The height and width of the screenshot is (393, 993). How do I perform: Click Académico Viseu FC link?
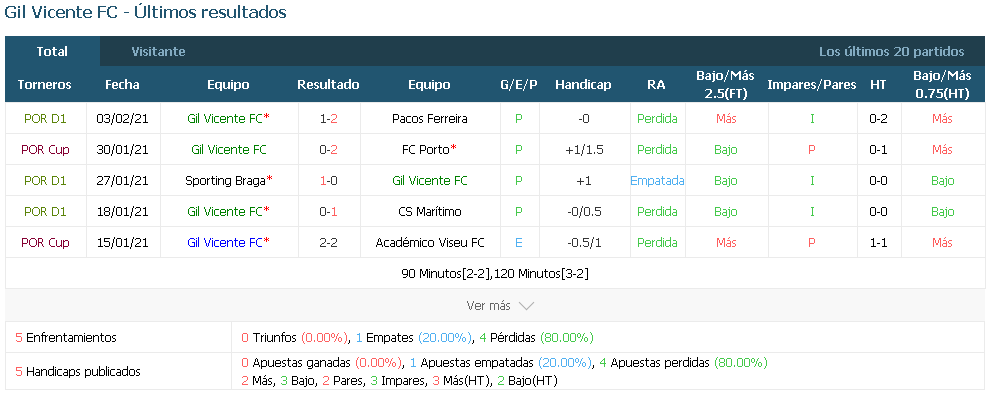[x=429, y=242]
